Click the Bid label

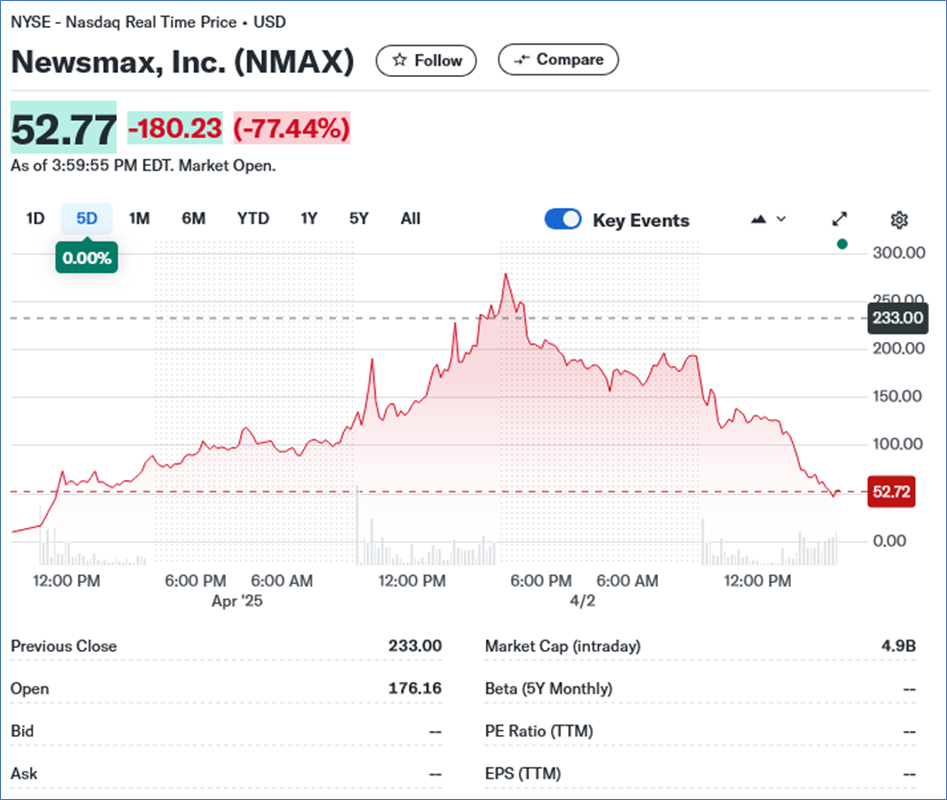click(x=22, y=731)
